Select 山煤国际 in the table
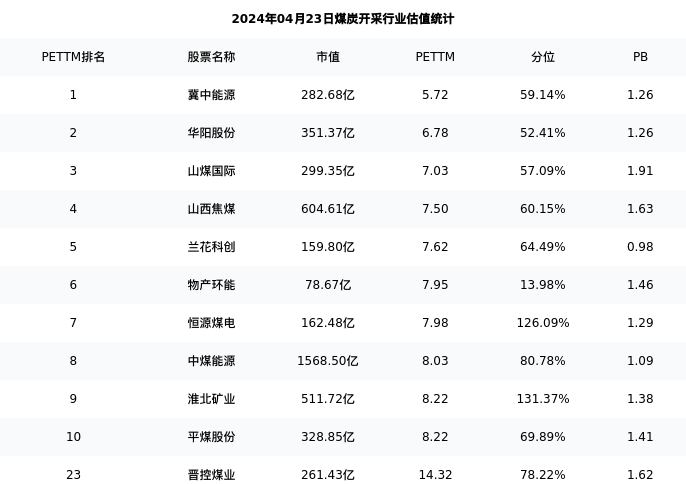Image resolution: width=686 pixels, height=484 pixels. click(x=211, y=171)
